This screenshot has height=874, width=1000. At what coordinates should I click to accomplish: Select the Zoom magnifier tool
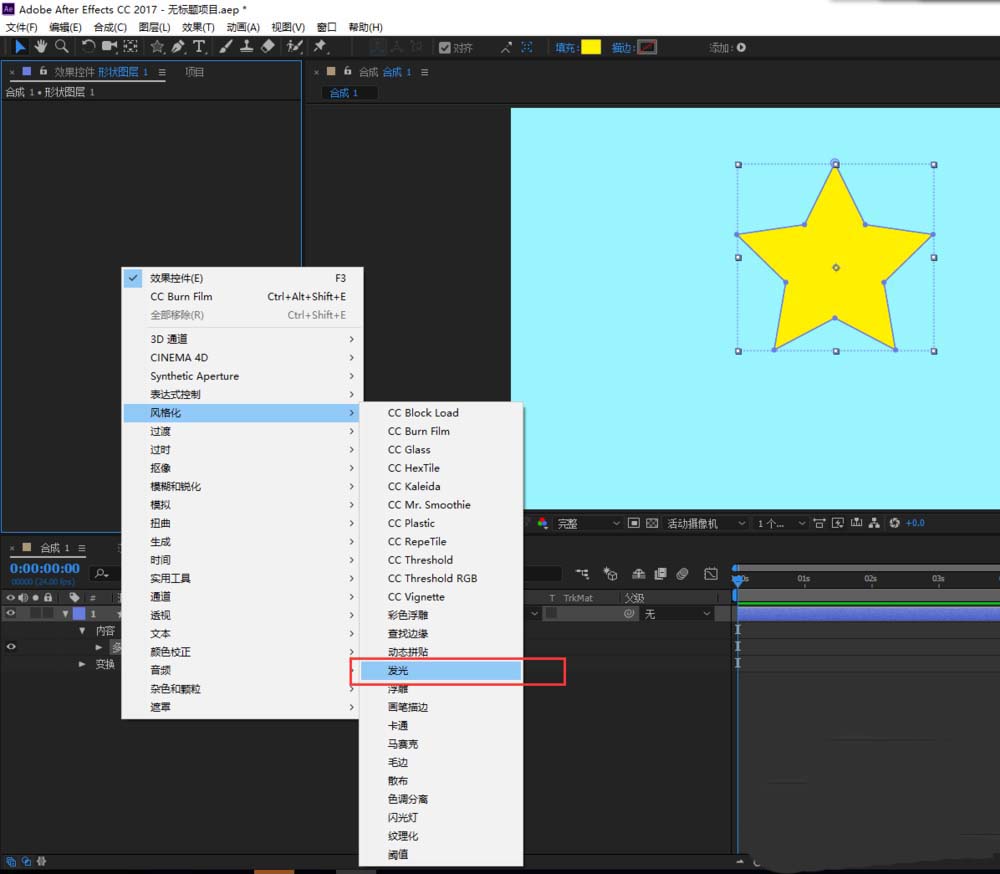[62, 47]
